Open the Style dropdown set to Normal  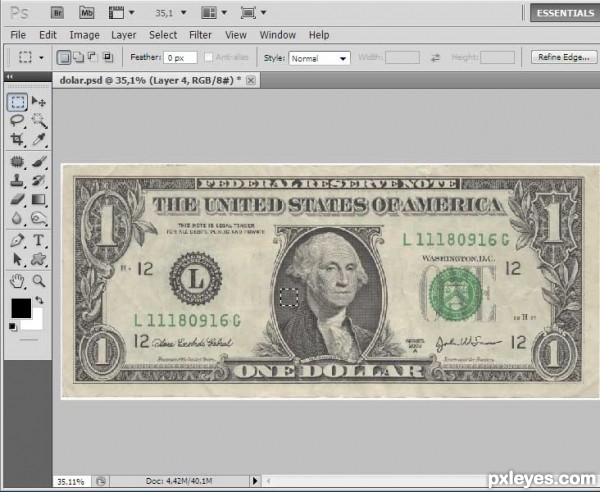coord(320,58)
